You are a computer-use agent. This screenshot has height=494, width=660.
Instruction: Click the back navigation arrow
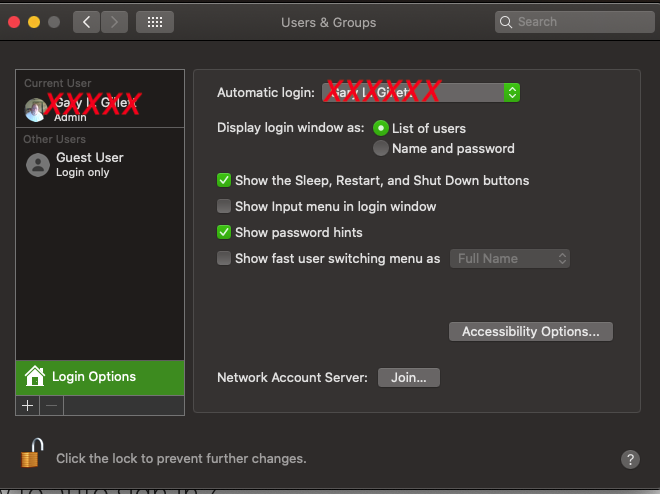[x=86, y=21]
